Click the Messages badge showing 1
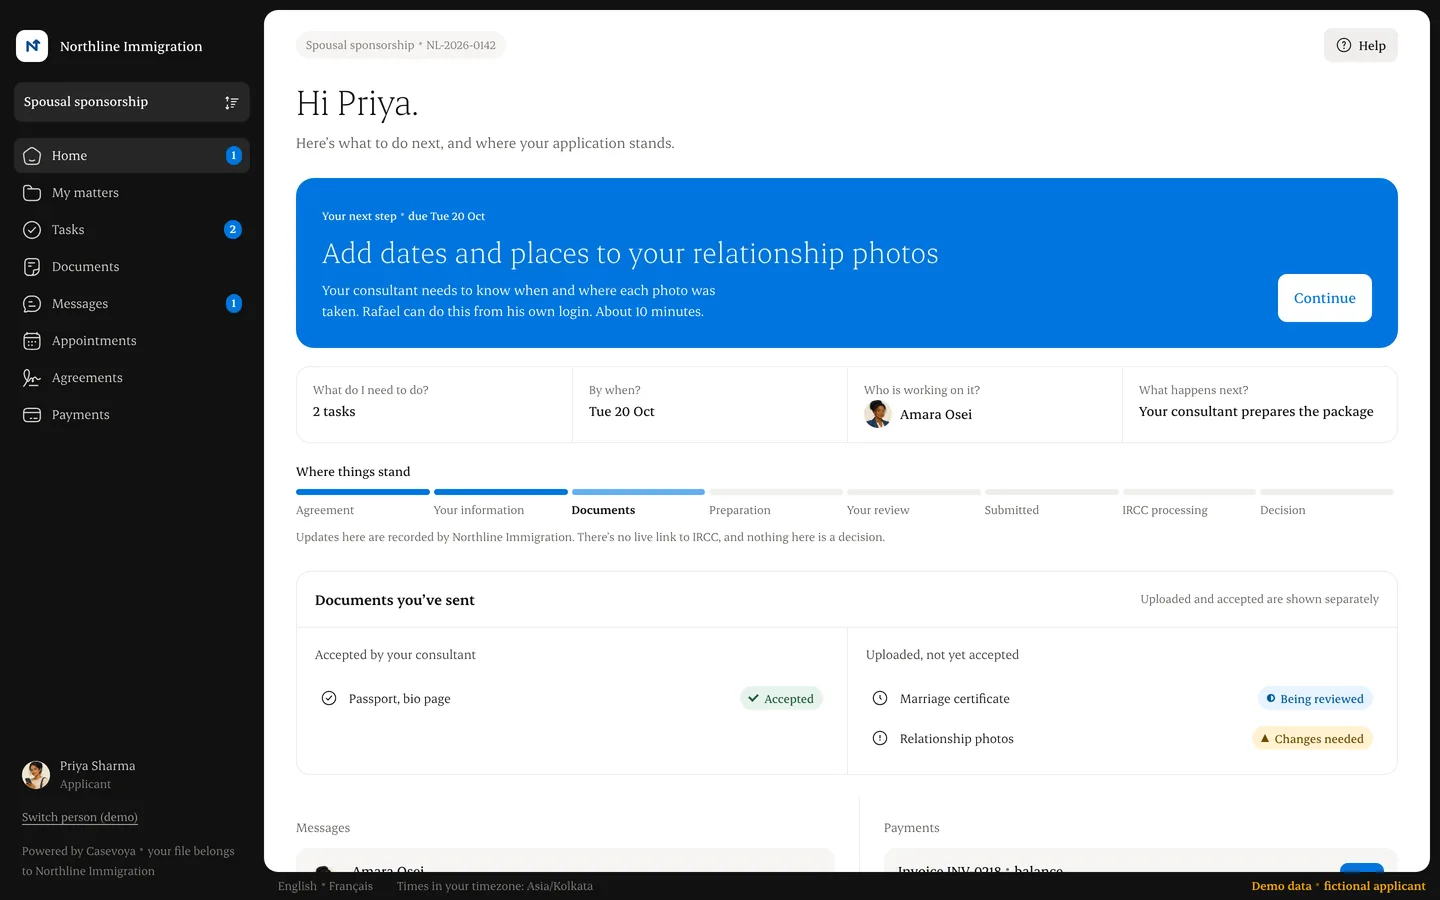1440x900 pixels. 234,304
